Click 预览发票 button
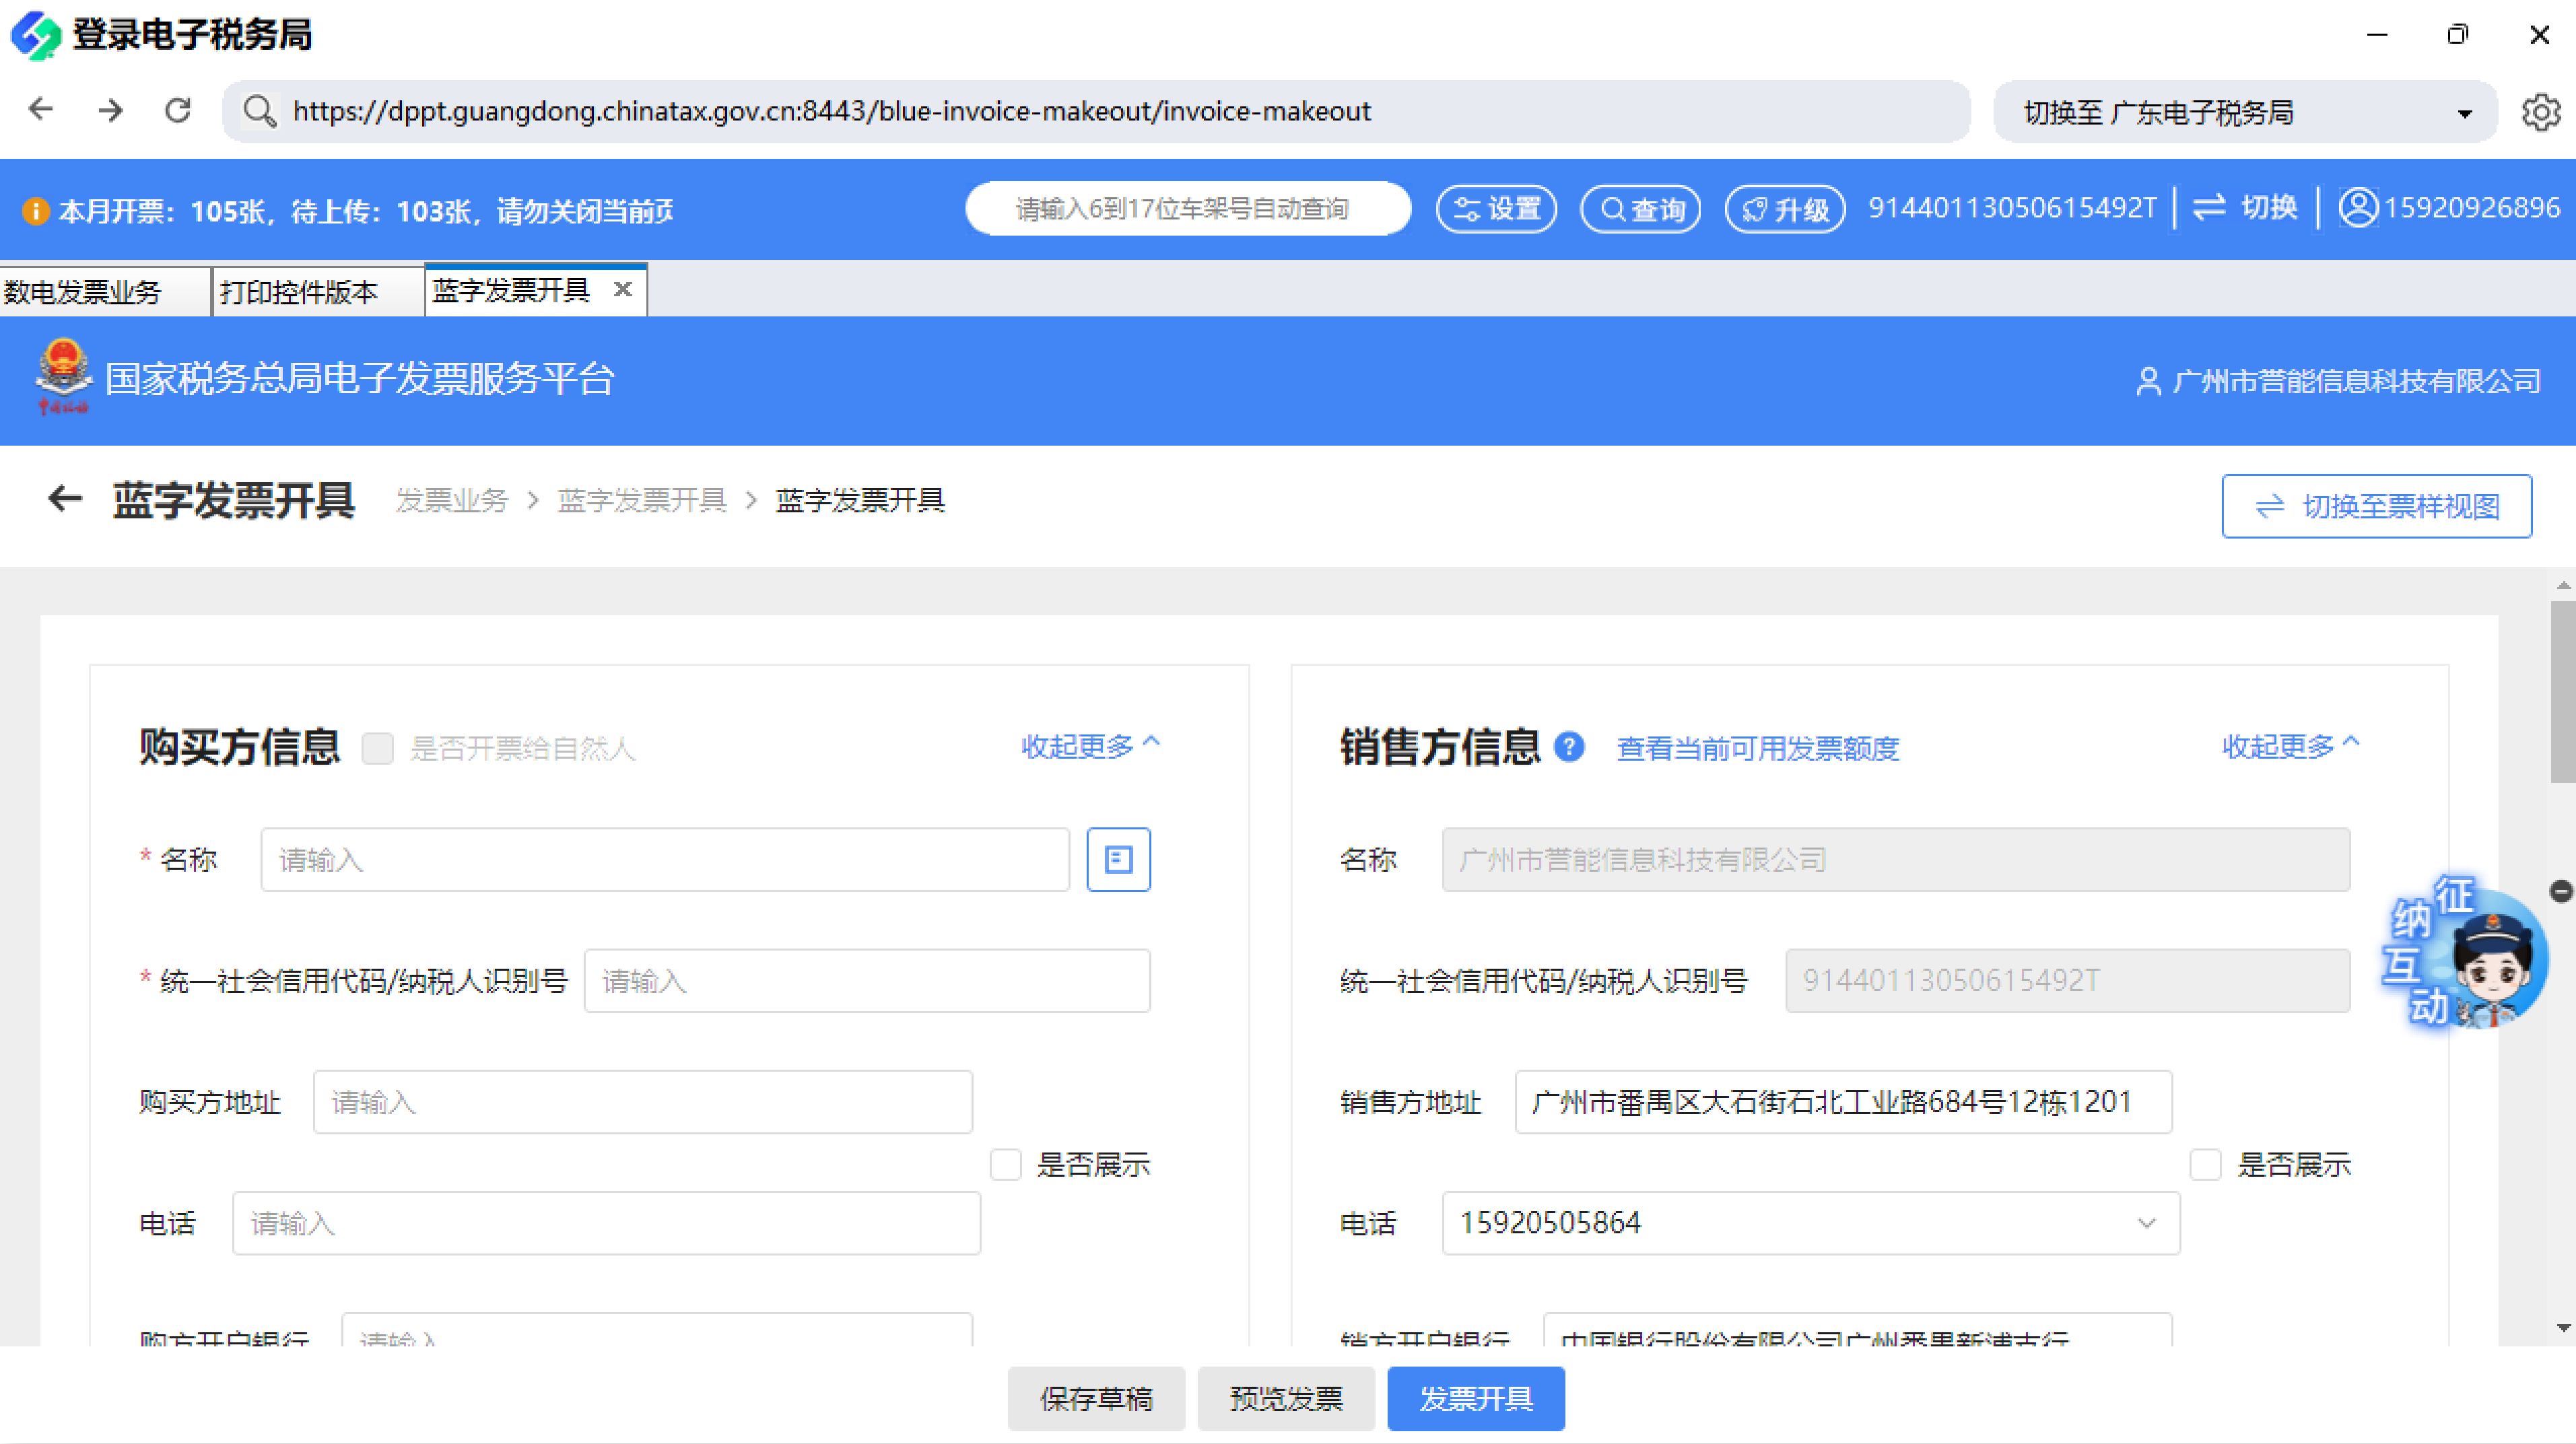 [1286, 1398]
